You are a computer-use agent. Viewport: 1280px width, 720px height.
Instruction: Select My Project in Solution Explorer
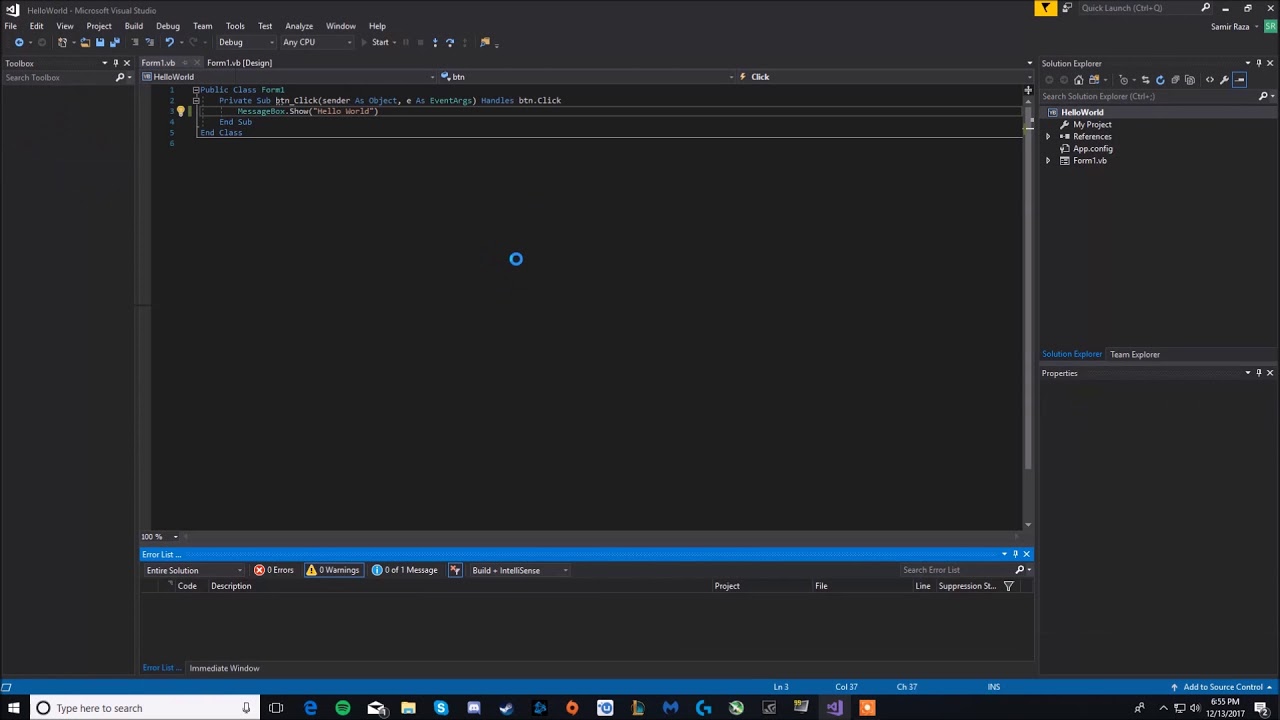(x=1092, y=125)
